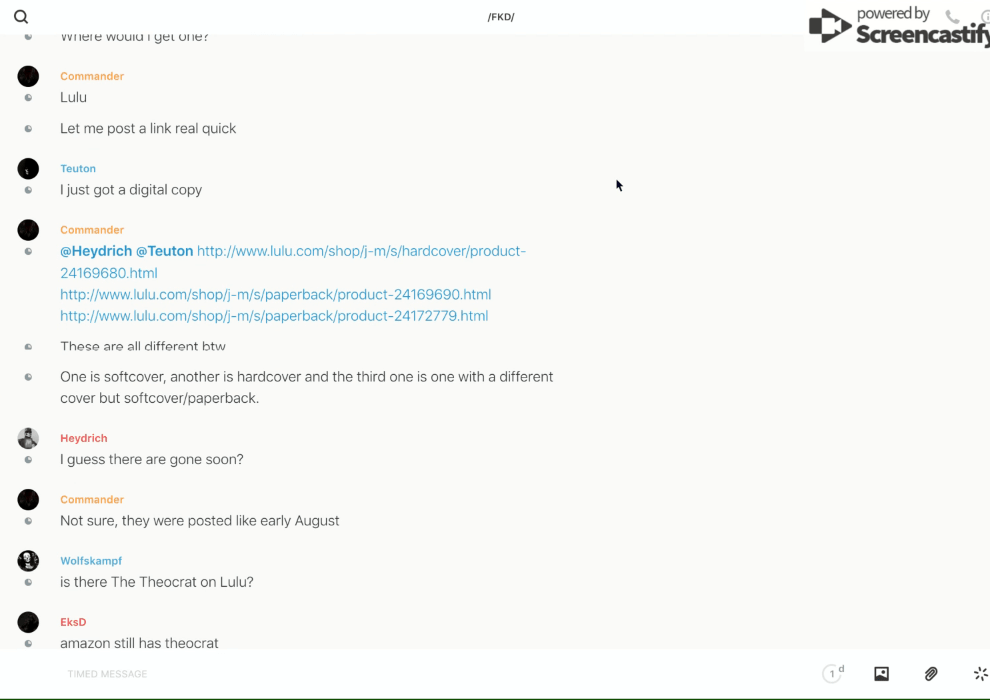Open paperback product-24169690 link
990x700 pixels.
point(275,294)
